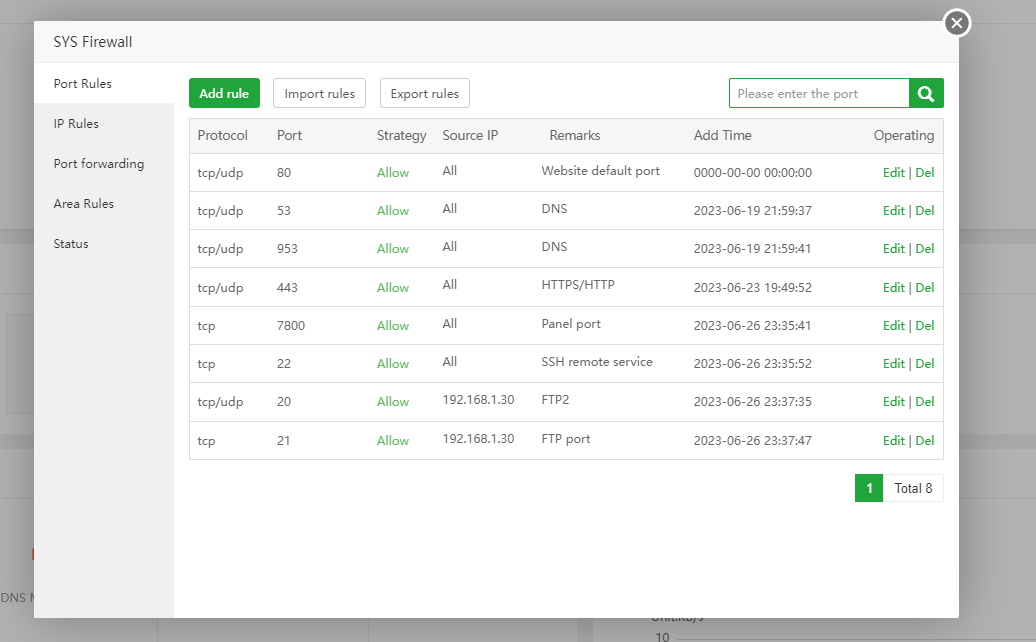Type in the port search field
The width and height of the screenshot is (1036, 642).
click(x=819, y=93)
